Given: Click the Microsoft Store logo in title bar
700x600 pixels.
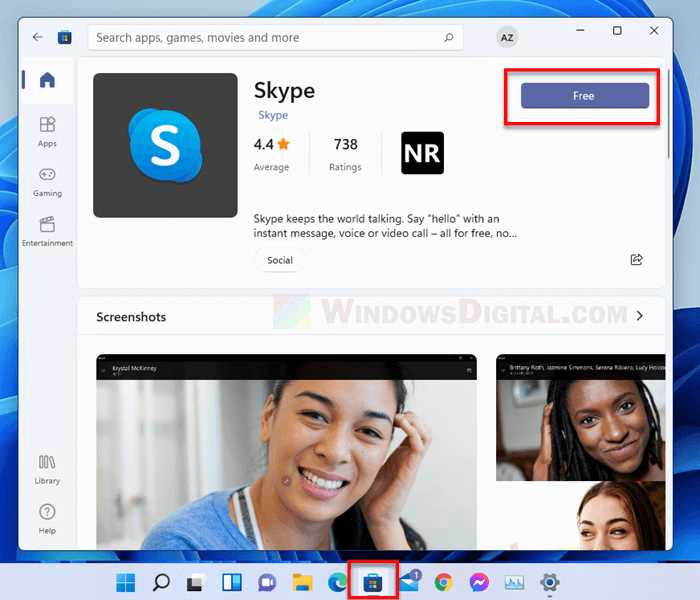Looking at the screenshot, I should click(x=65, y=38).
